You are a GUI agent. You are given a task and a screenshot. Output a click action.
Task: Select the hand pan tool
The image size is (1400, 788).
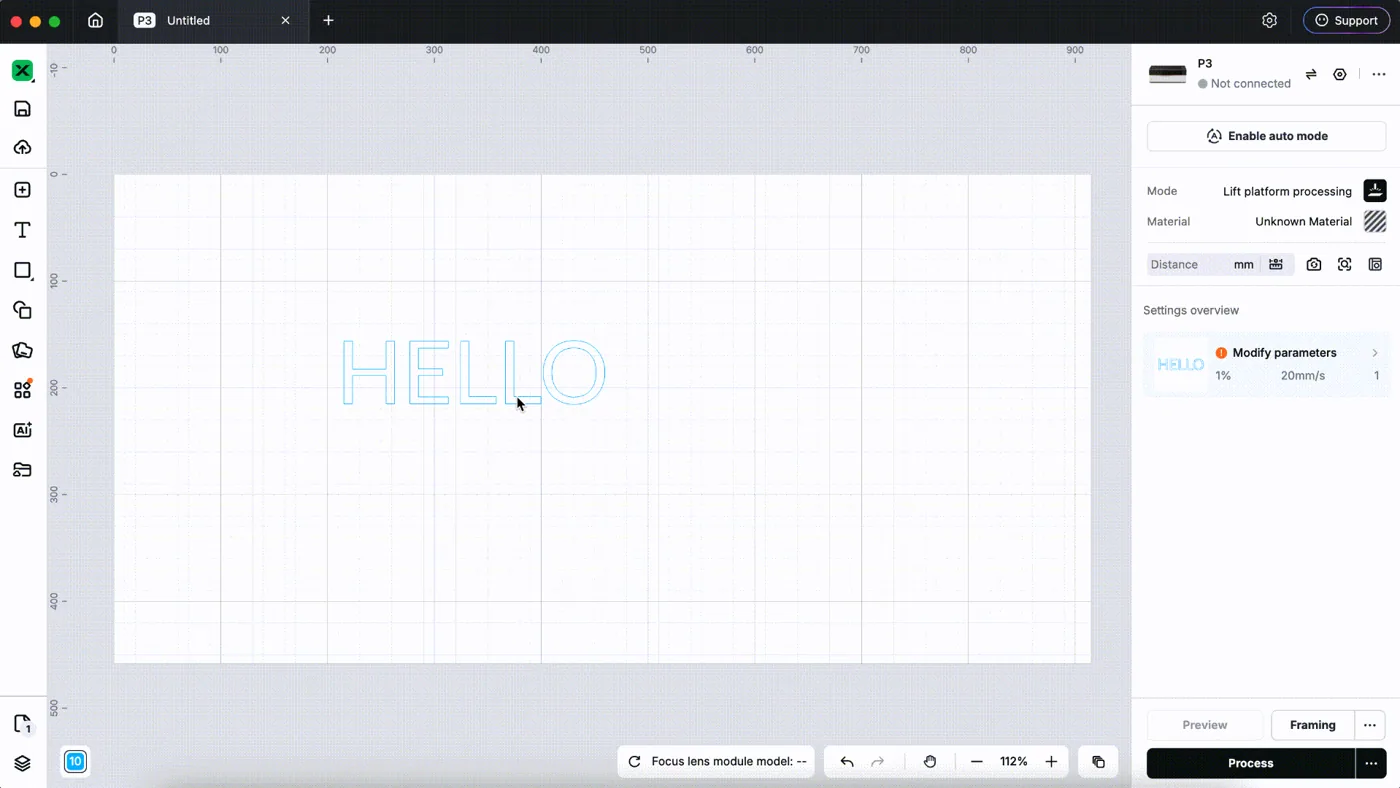coord(930,762)
